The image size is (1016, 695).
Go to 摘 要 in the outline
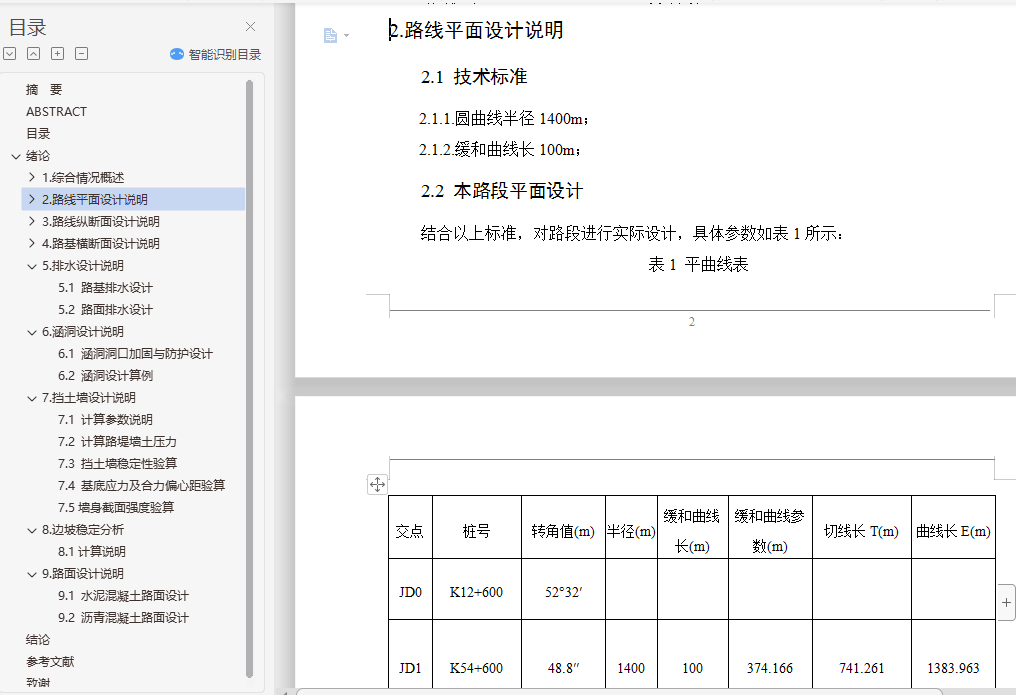pyautogui.click(x=44, y=89)
